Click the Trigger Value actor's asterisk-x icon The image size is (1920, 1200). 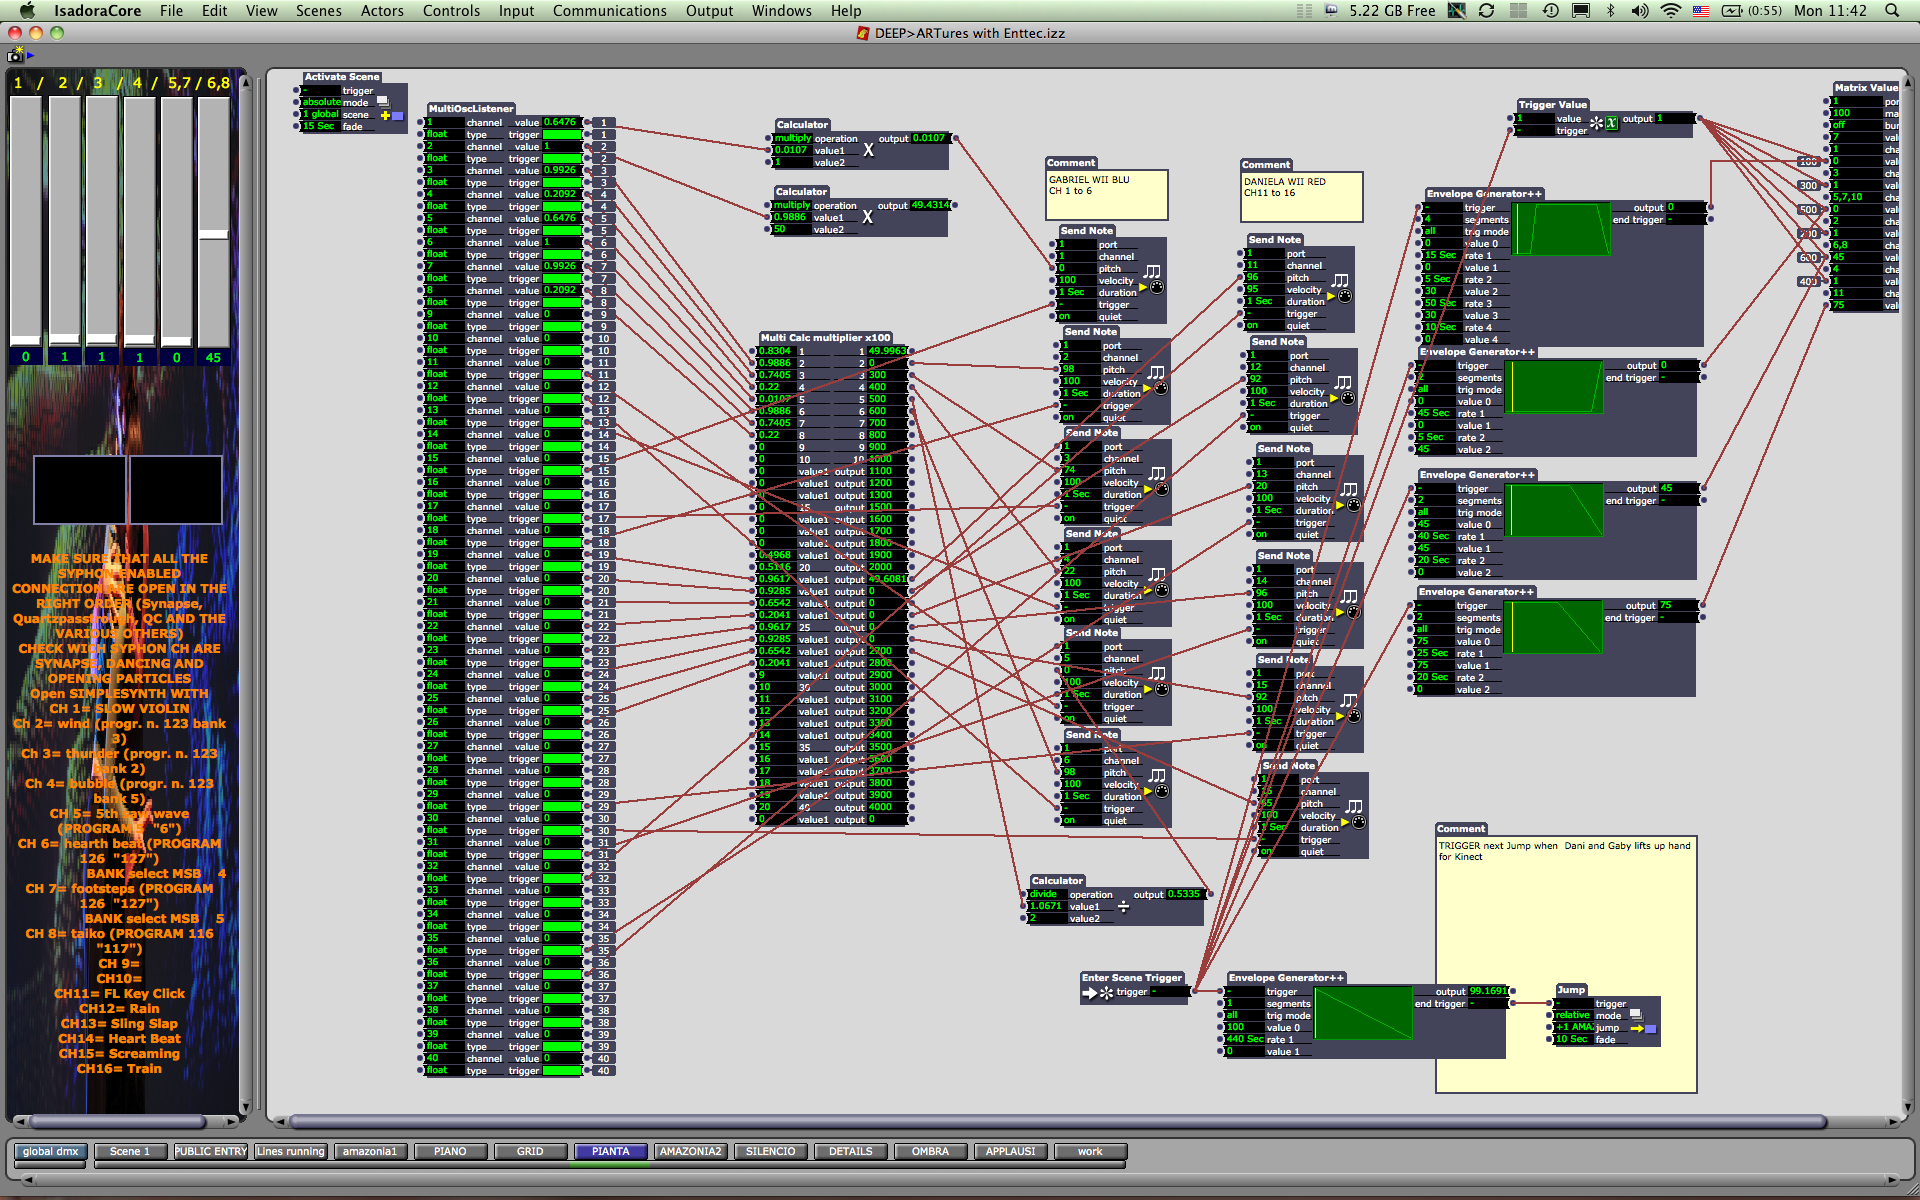tap(1603, 123)
